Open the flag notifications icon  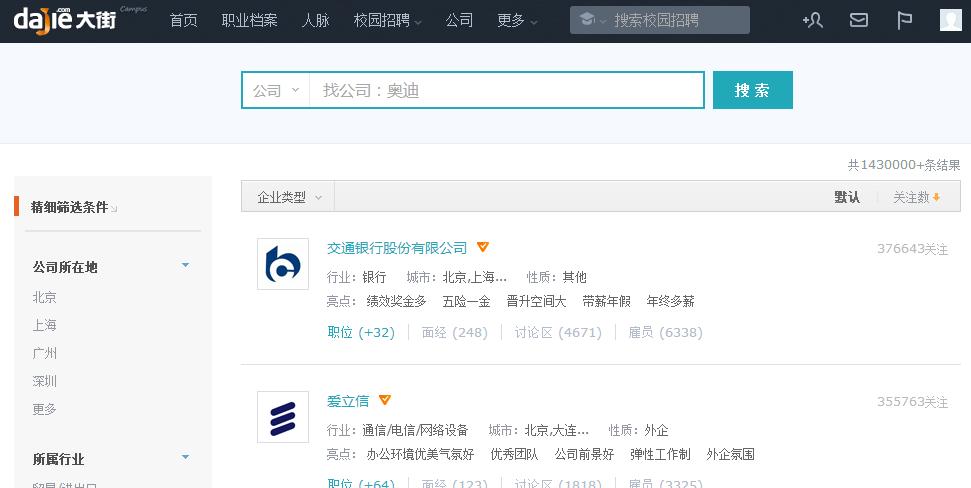point(905,20)
